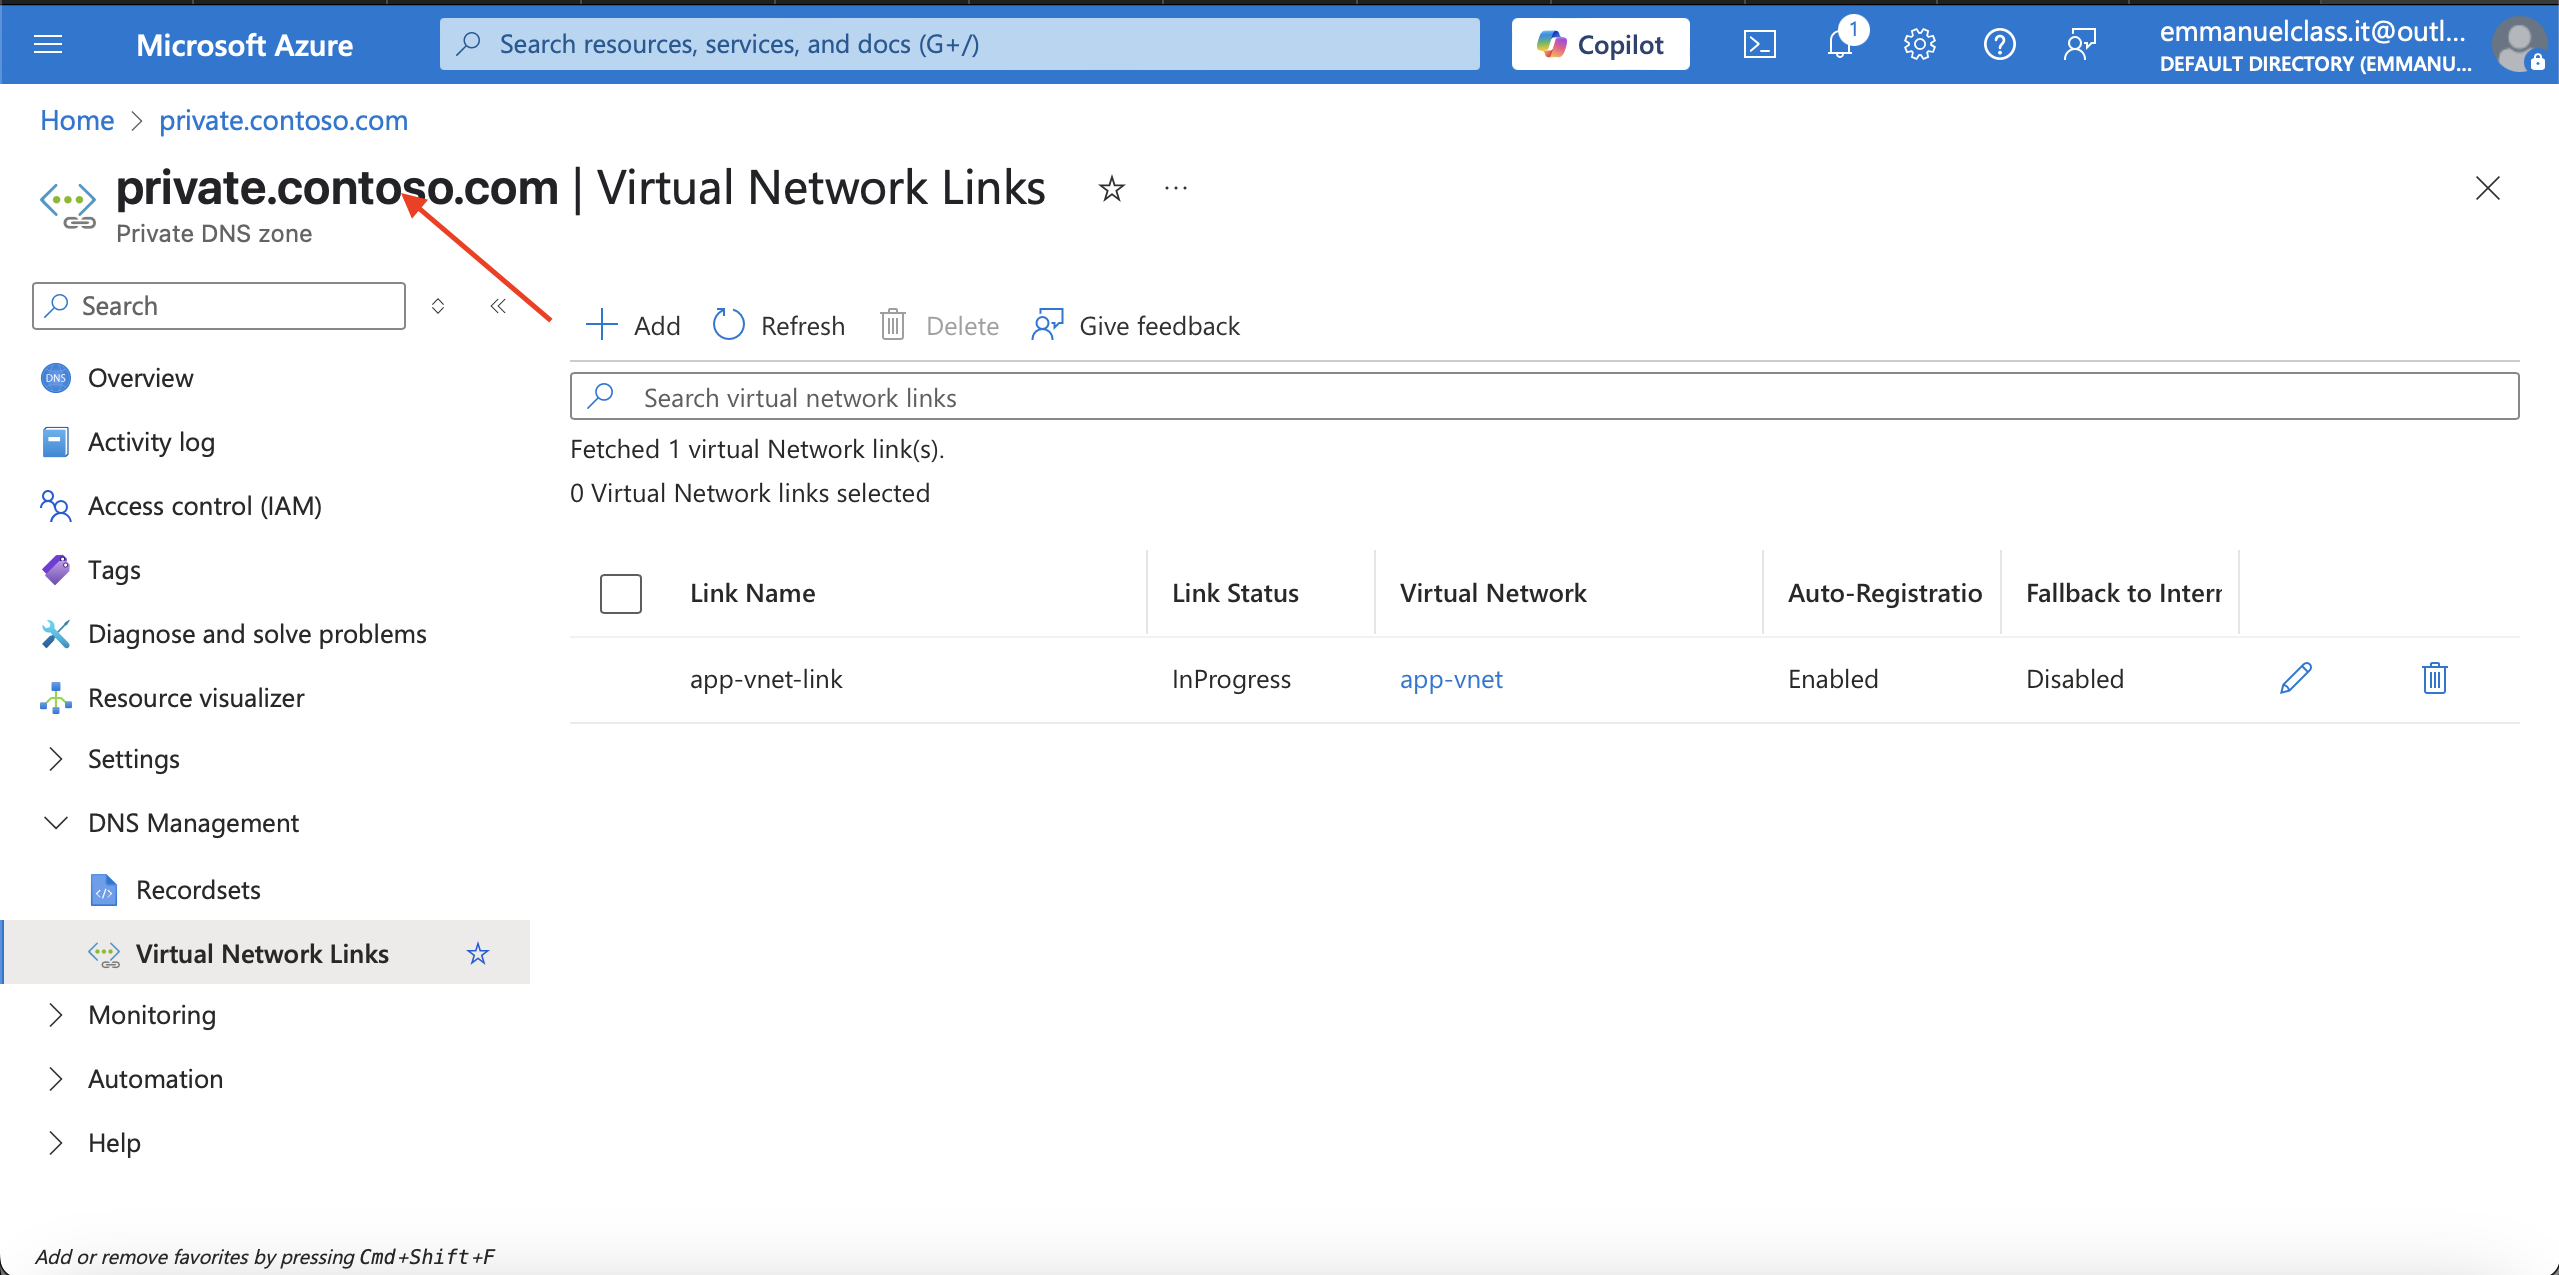Click the Delete toolbar button
2559x1275 pixels.
(x=939, y=326)
